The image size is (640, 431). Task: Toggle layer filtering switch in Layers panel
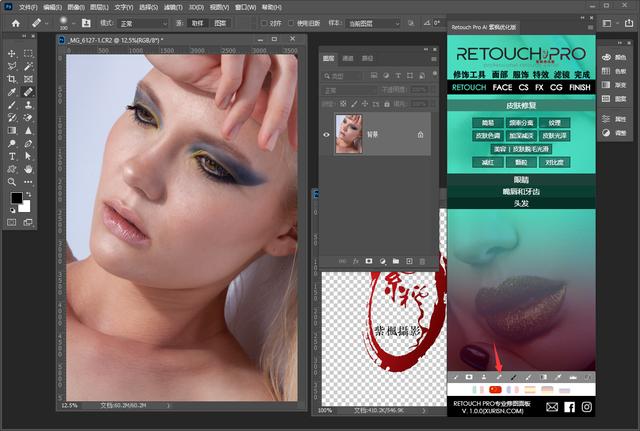coord(435,74)
